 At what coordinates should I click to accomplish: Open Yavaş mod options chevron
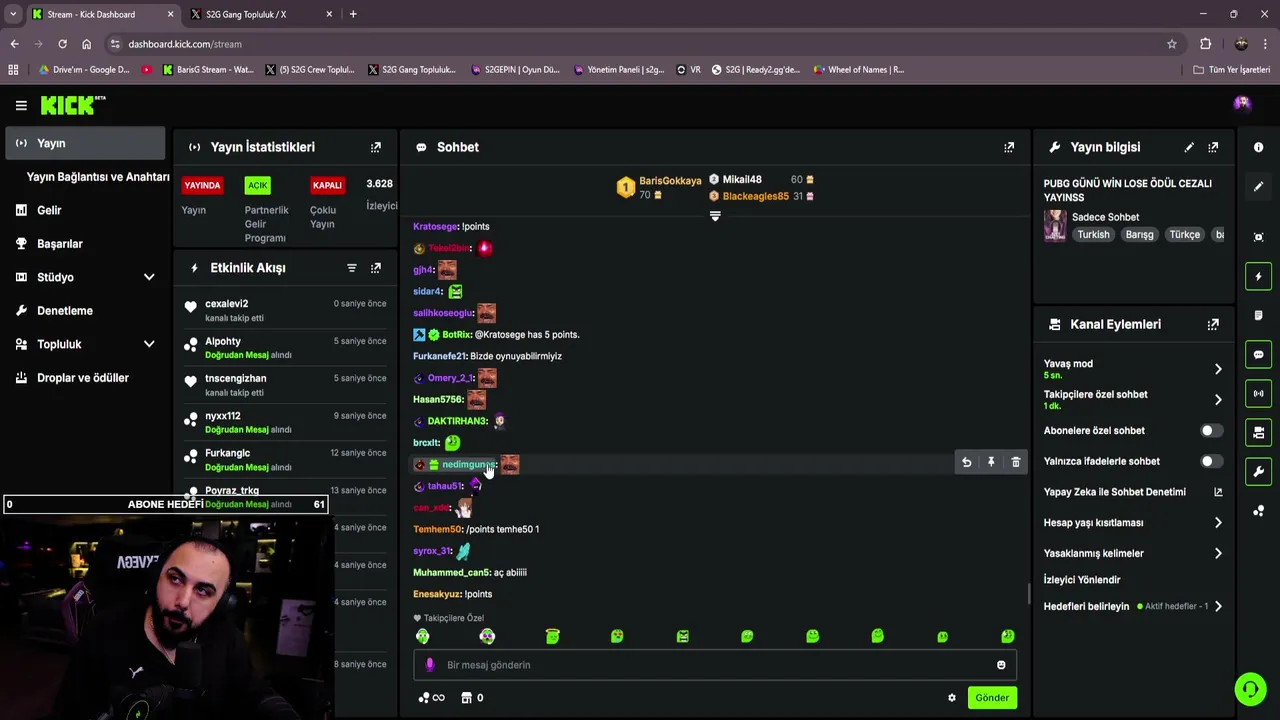[x=1217, y=369]
